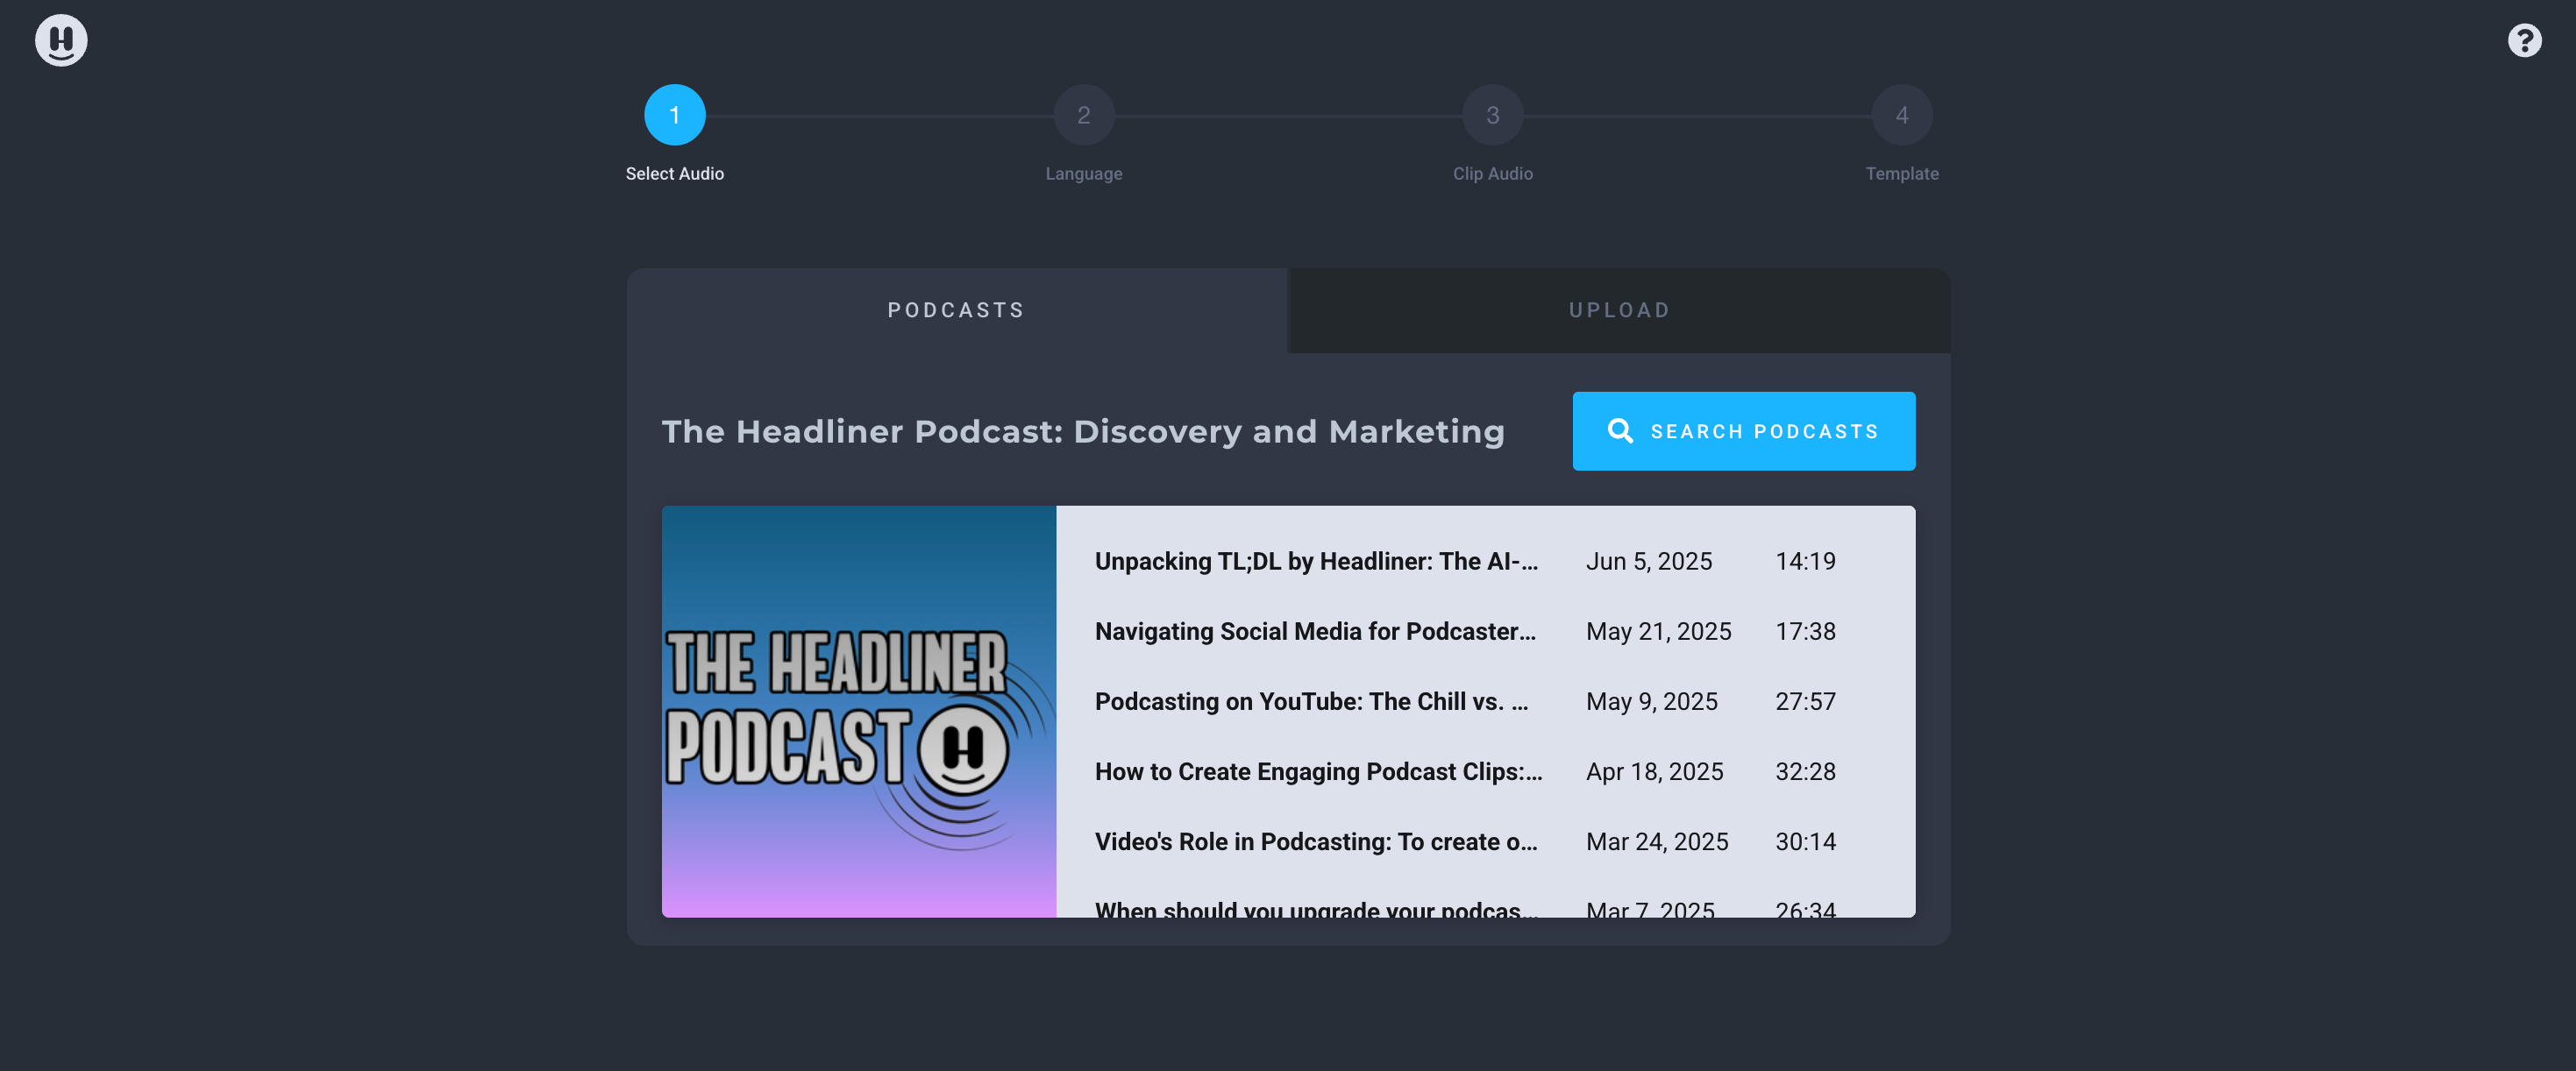
Task: Click the Search Podcasts button label
Action: point(1764,431)
